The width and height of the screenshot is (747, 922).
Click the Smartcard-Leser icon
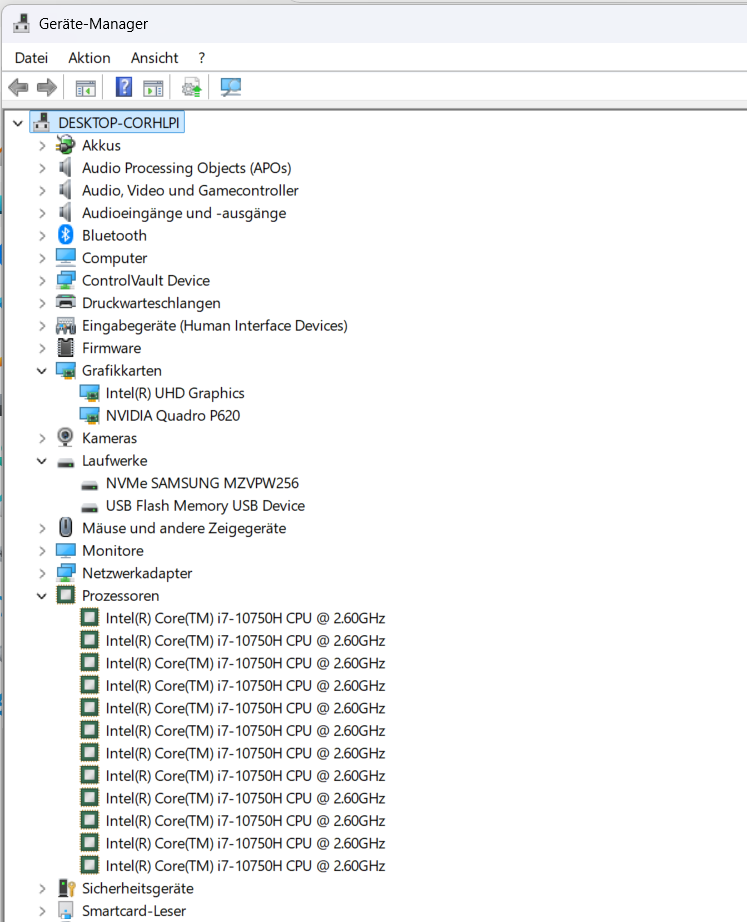coord(65,910)
